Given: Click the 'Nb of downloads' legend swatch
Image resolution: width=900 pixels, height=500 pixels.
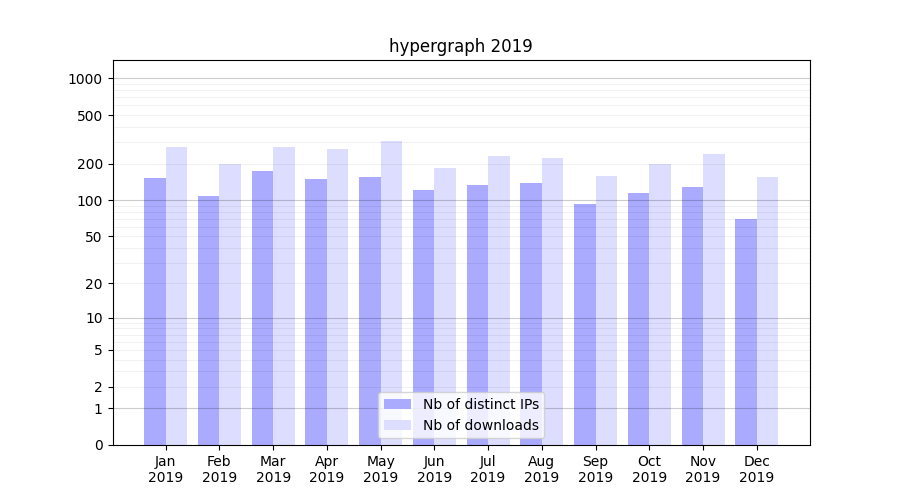Looking at the screenshot, I should point(397,425).
